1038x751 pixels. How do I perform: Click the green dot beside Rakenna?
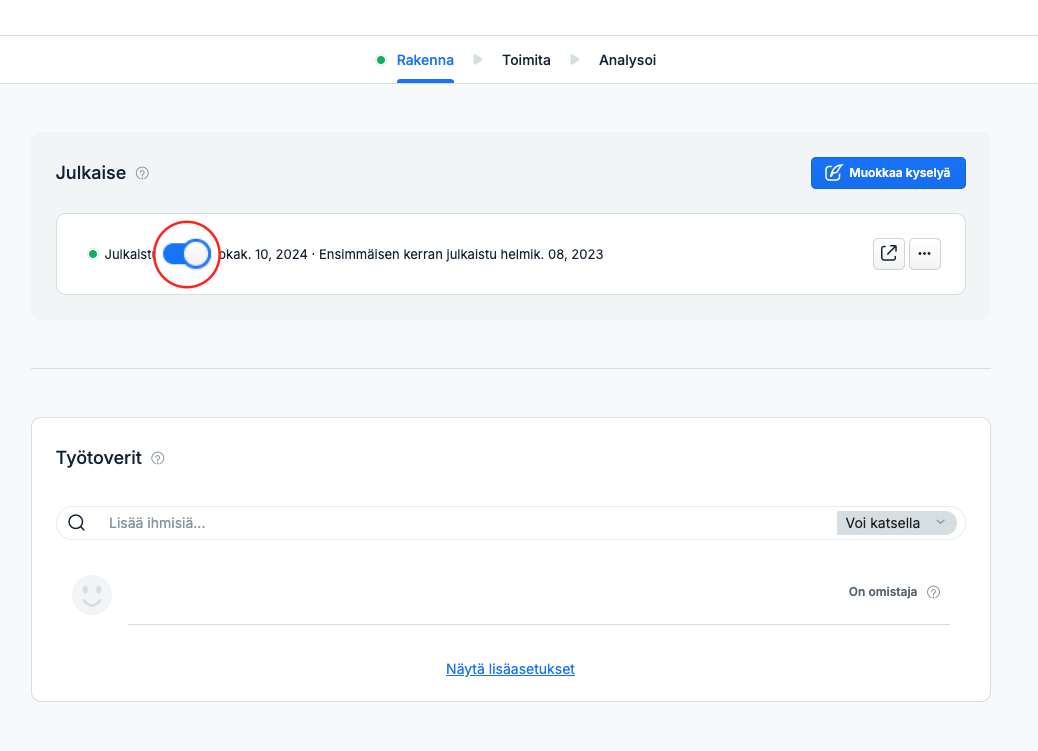pos(381,60)
